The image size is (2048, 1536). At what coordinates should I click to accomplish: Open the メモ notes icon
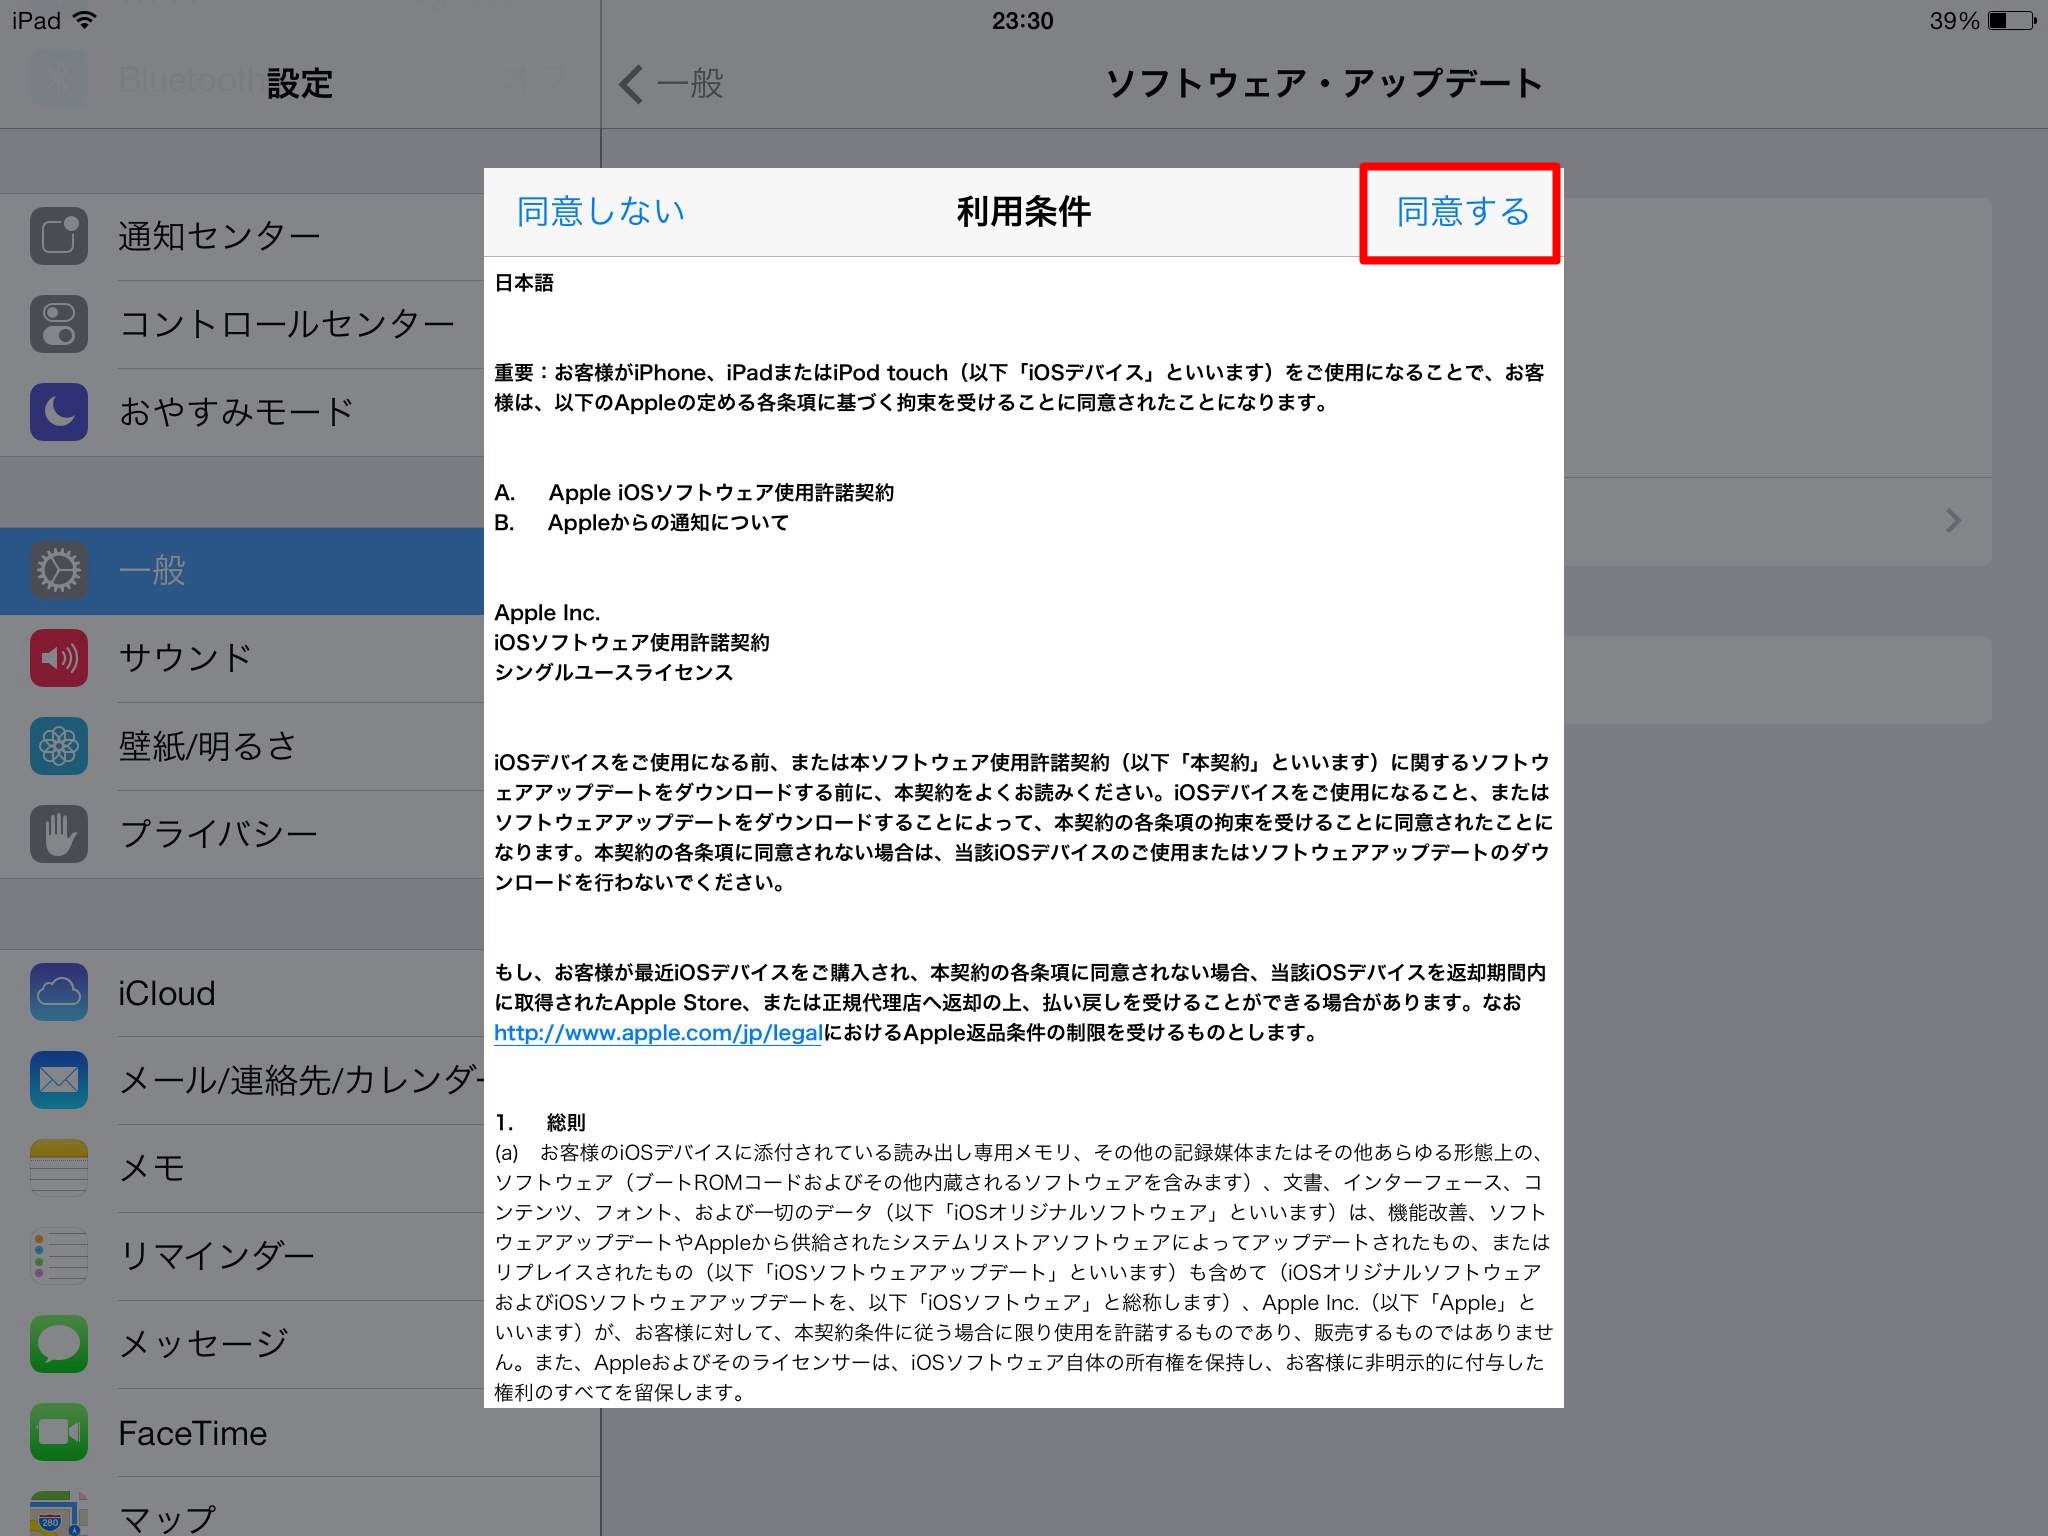[59, 1168]
